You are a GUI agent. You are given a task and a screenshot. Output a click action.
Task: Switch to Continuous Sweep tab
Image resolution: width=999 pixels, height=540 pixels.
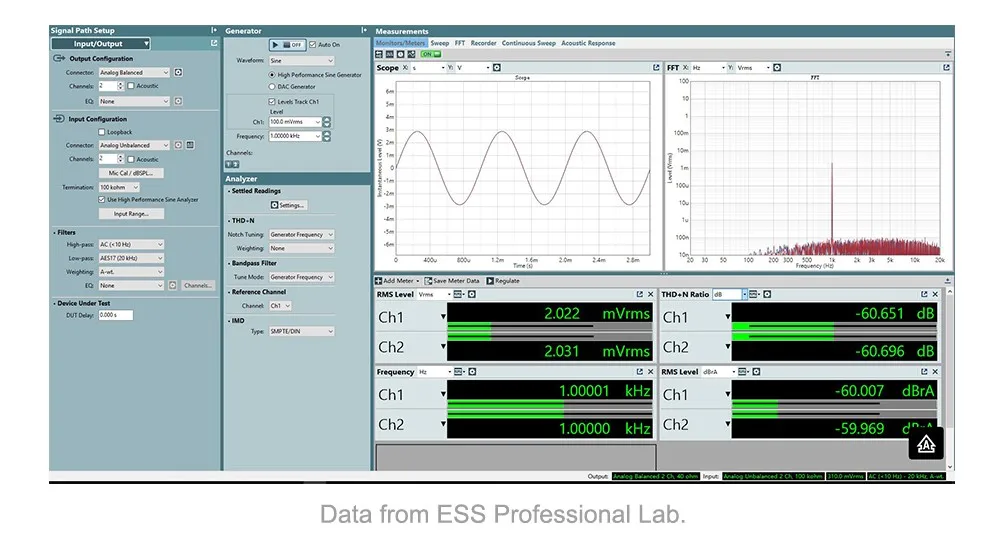[x=529, y=43]
